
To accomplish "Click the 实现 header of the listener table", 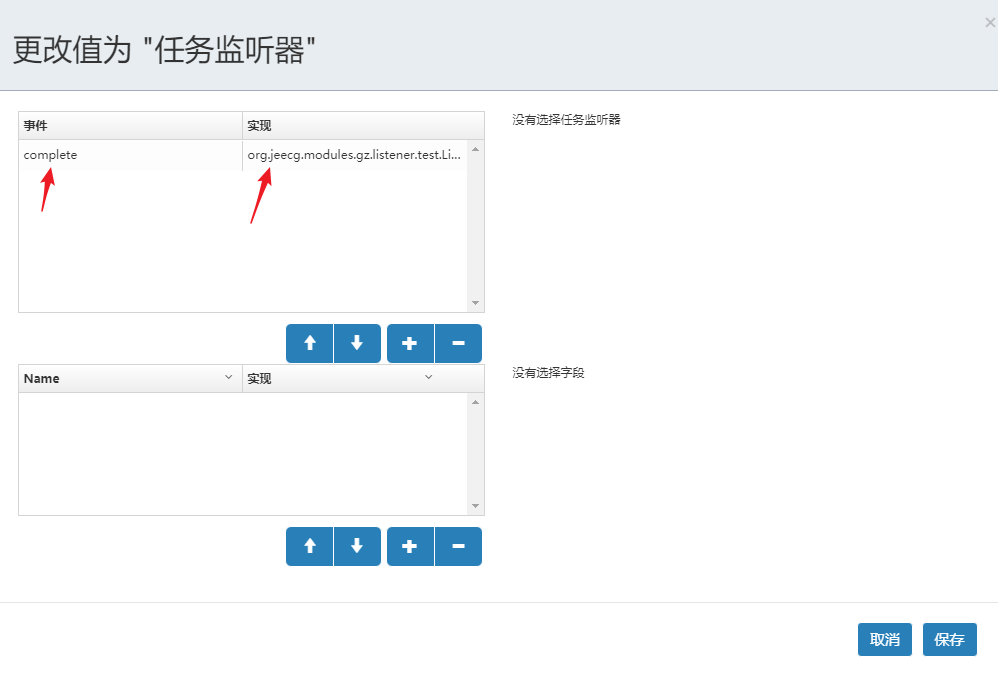I will [253, 125].
